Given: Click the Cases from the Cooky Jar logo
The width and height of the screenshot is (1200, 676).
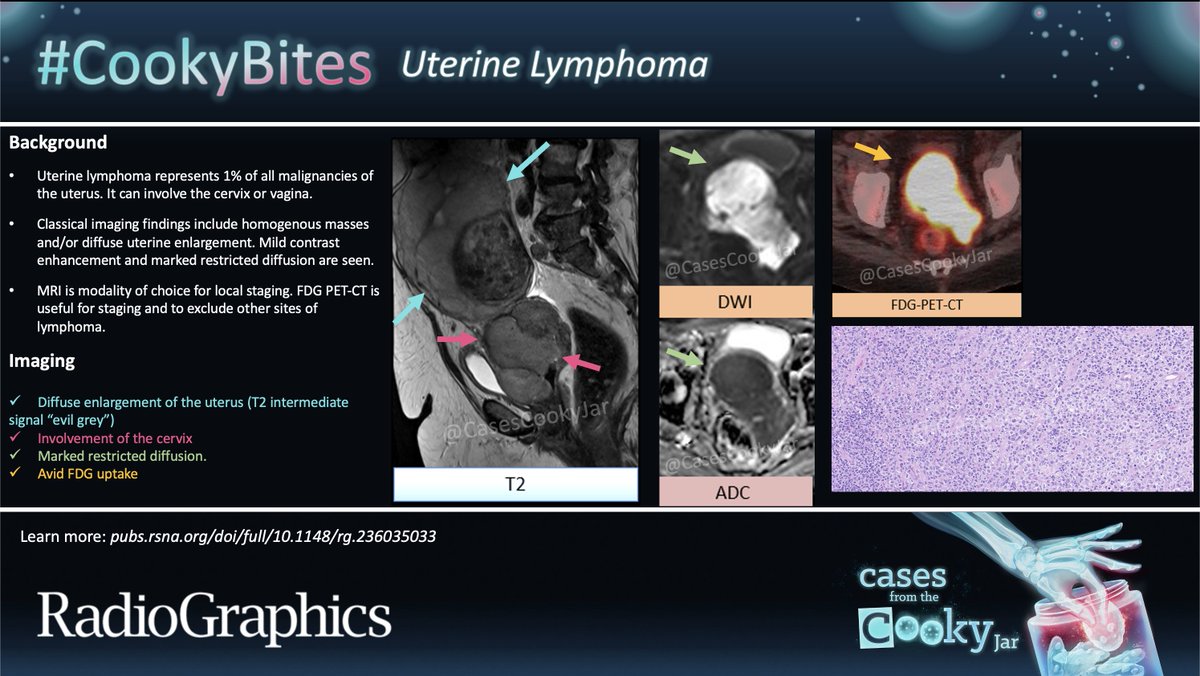Looking at the screenshot, I should click(x=938, y=606).
